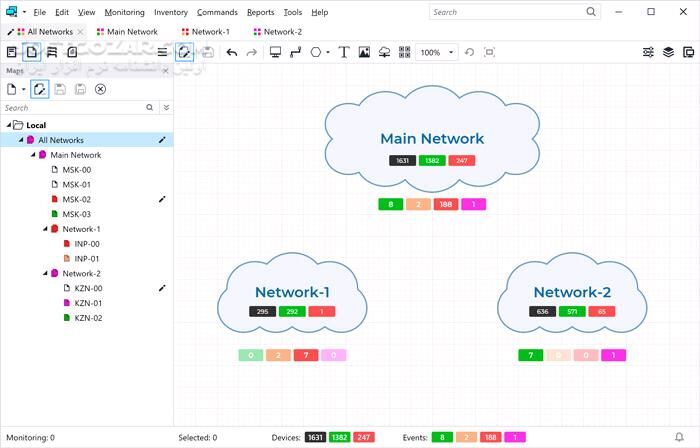Click the undo arrow in toolbar
This screenshot has width=700, height=448.
232,52
